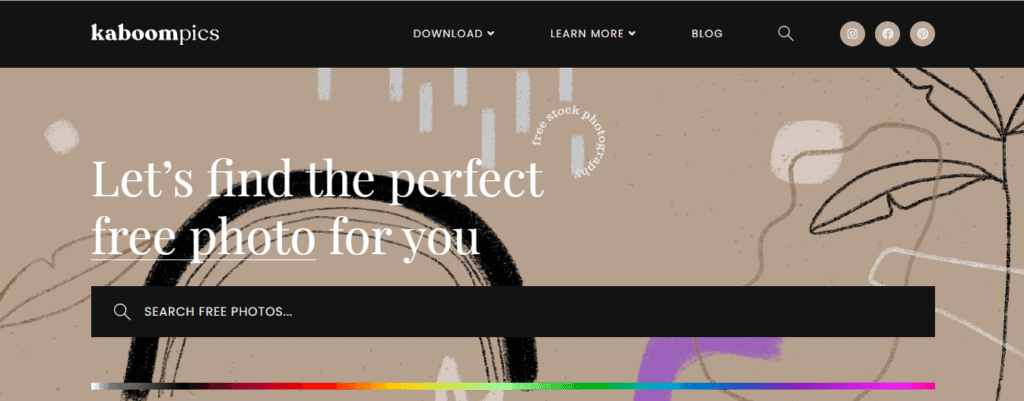Open the Pinterest social icon
The height and width of the screenshot is (401, 1024).
point(922,34)
